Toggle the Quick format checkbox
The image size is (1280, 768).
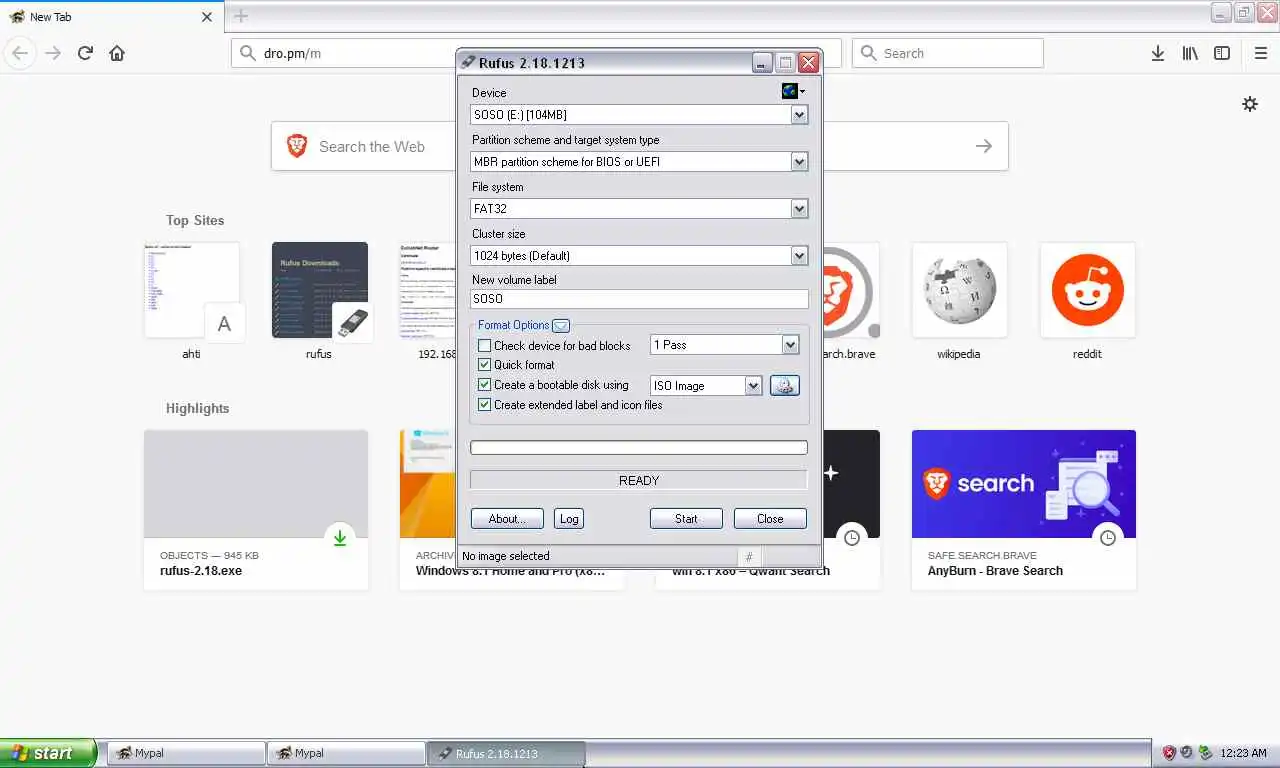(485, 365)
